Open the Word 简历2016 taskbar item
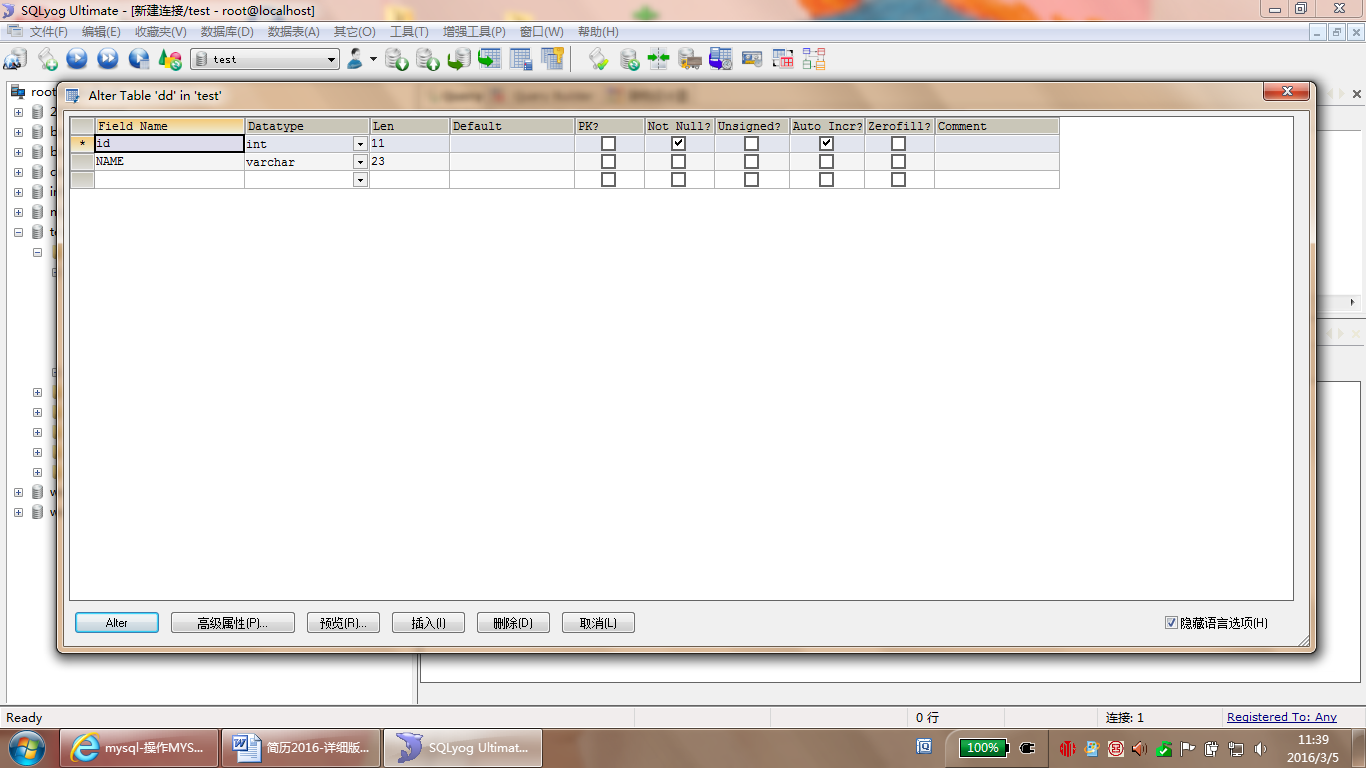This screenshot has width=1366, height=768. 301,748
